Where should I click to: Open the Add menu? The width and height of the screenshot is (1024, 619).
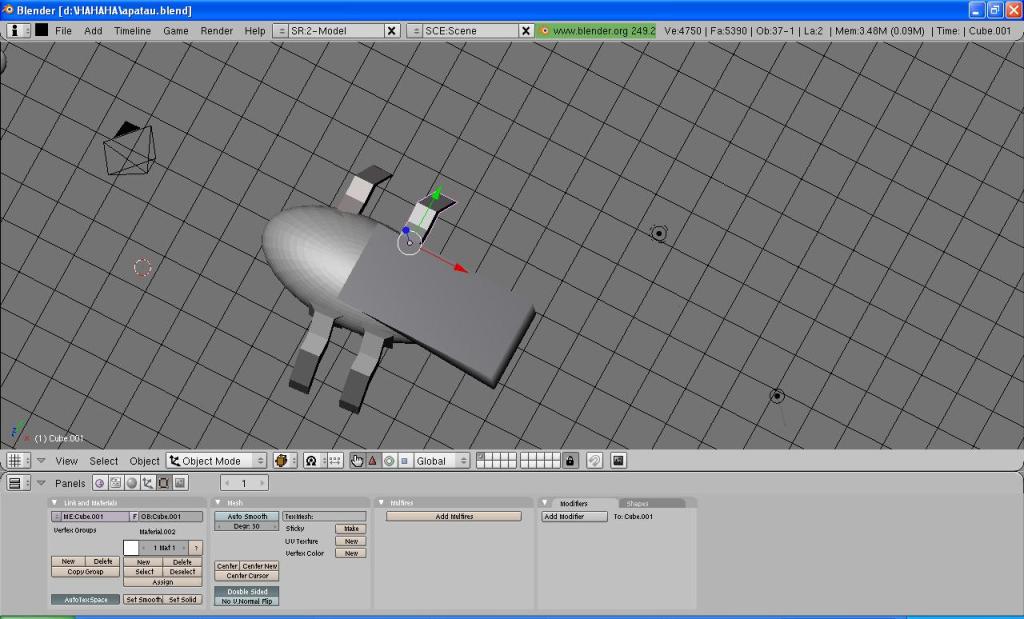tap(93, 31)
